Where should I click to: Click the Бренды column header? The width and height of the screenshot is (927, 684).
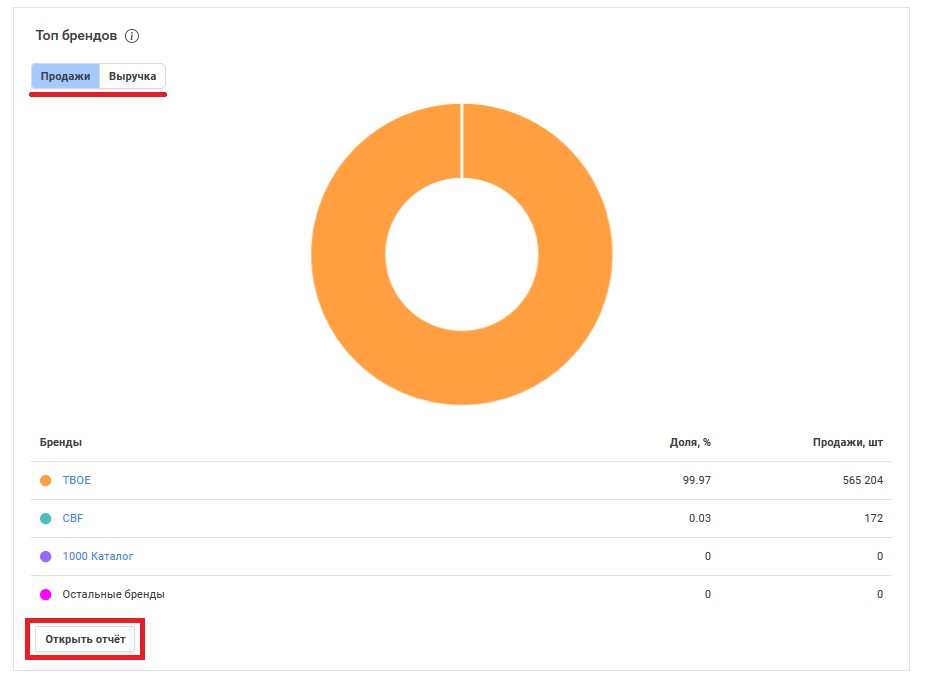point(61,442)
